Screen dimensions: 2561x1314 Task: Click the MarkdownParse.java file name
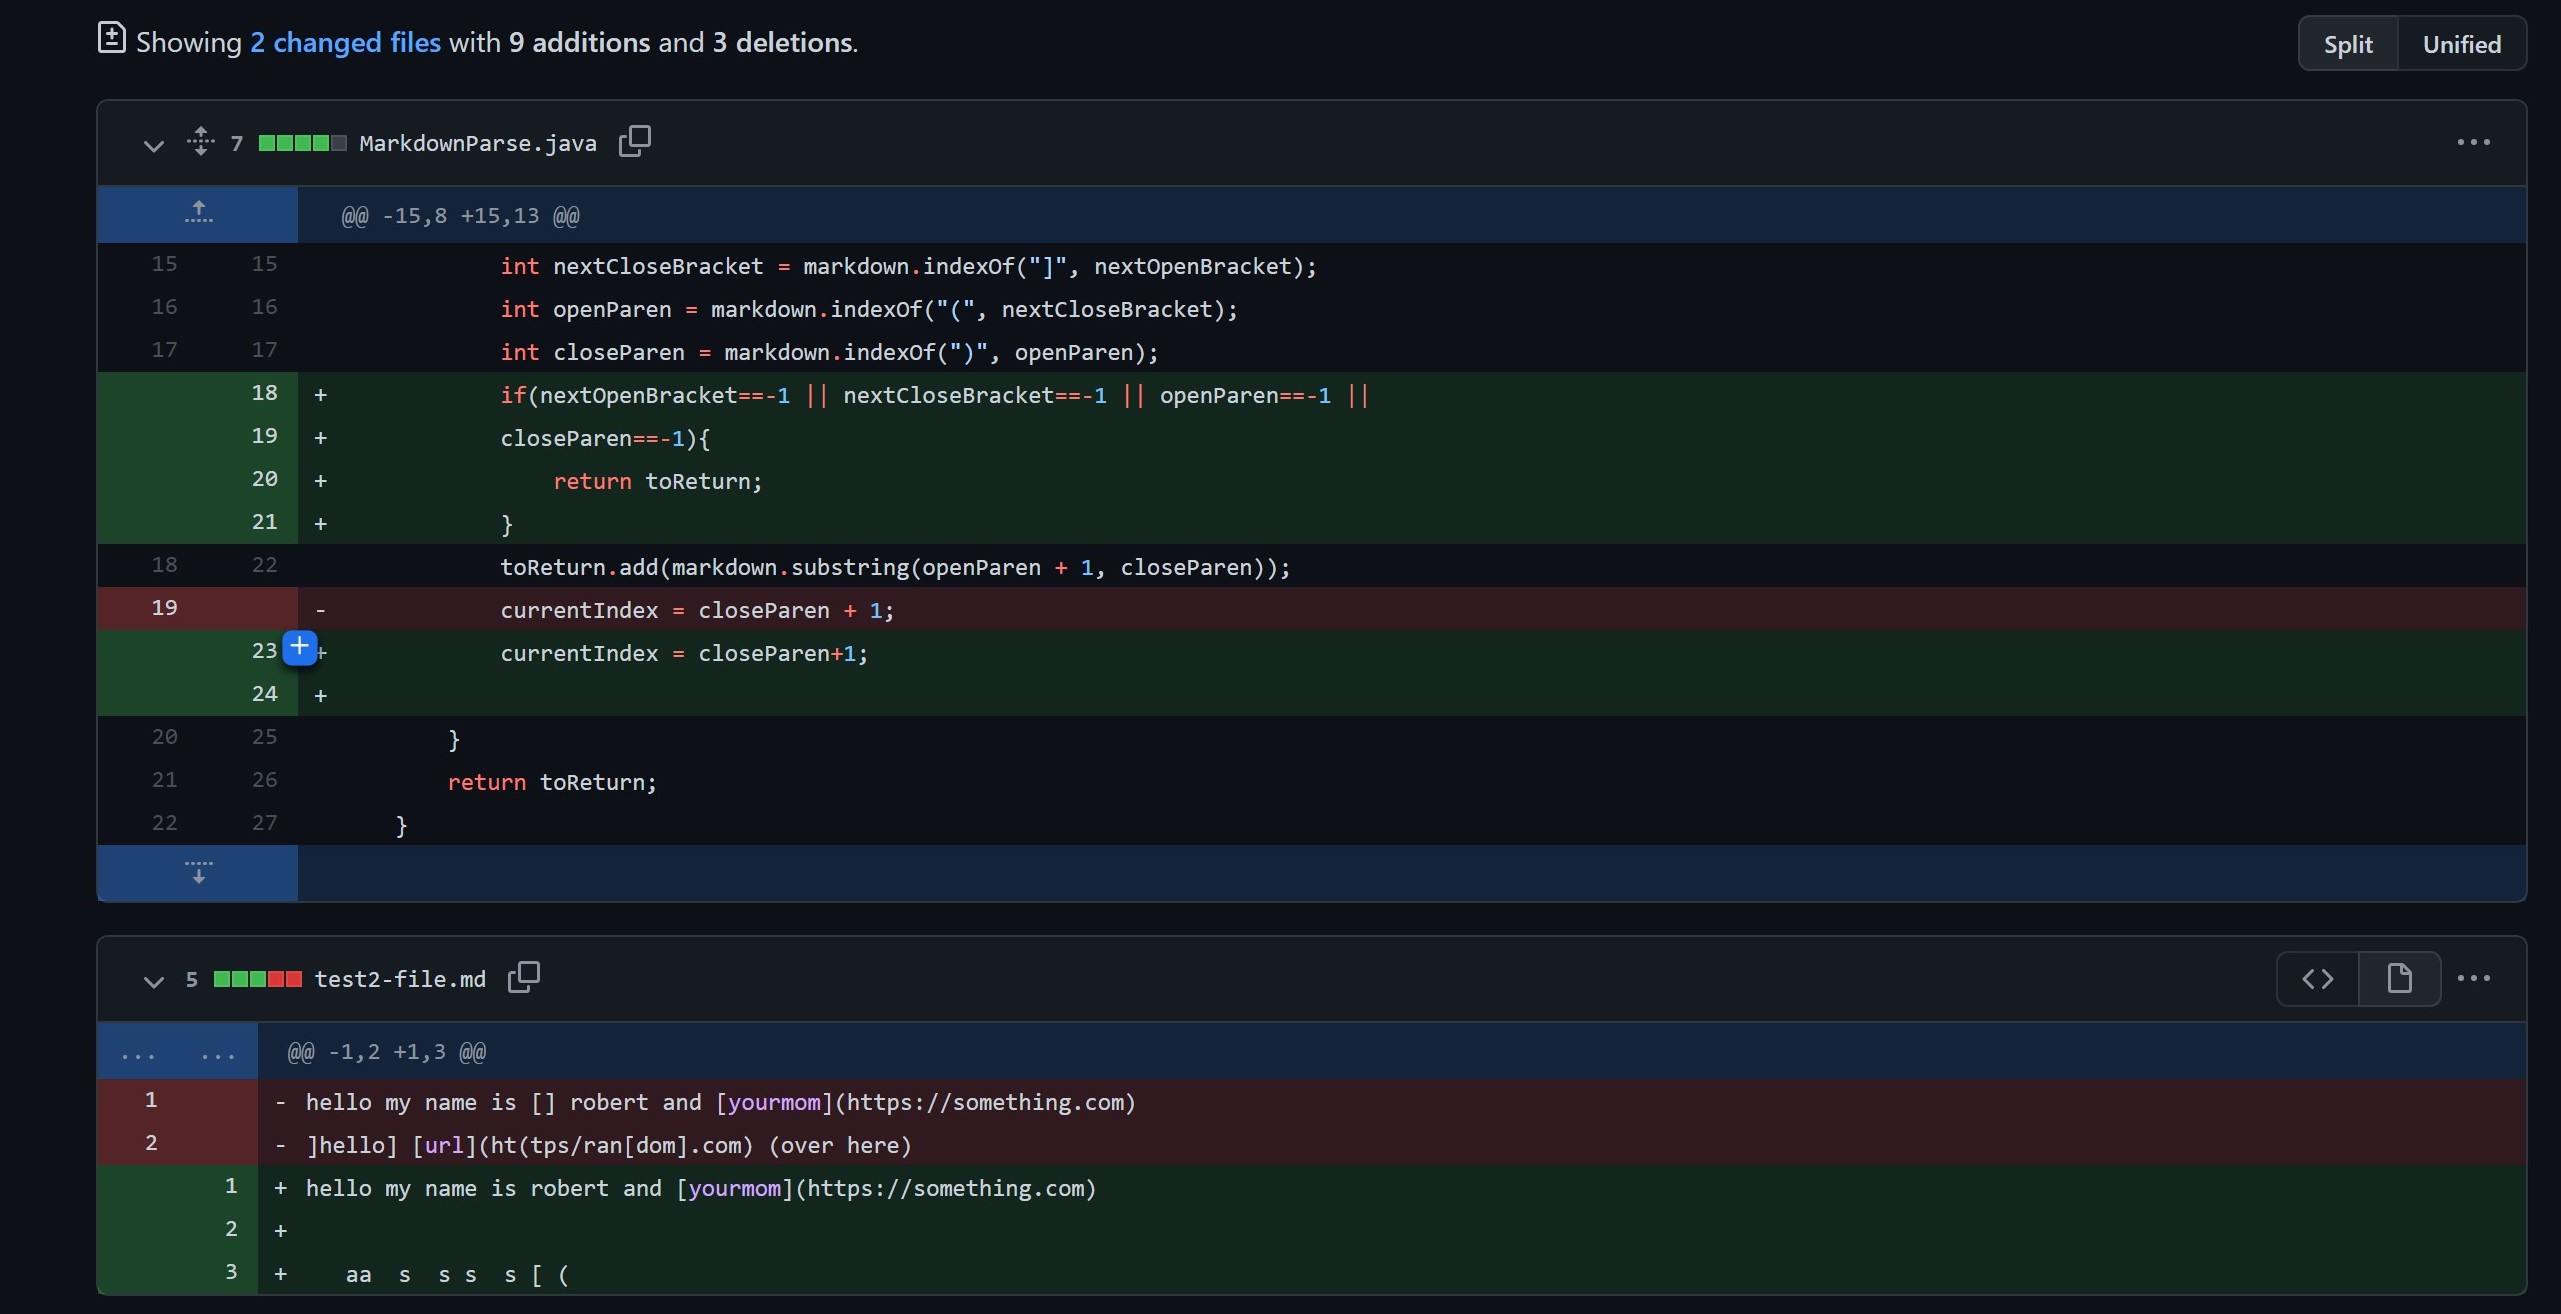pos(478,143)
